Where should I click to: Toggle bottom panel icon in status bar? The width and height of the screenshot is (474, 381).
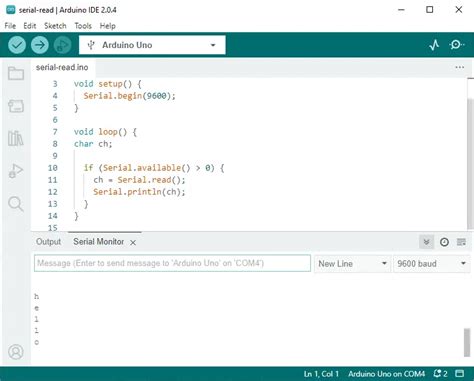tap(460, 374)
